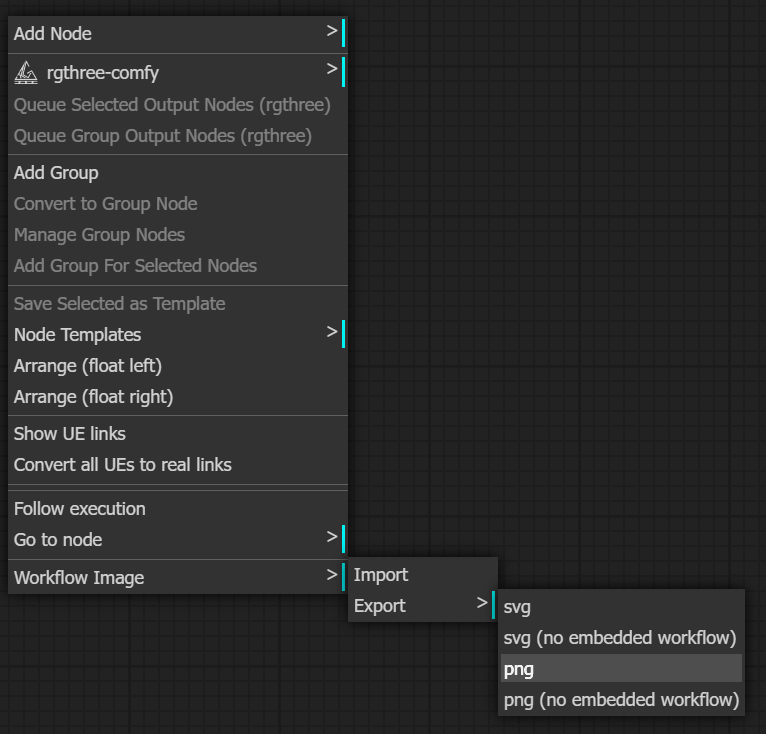The width and height of the screenshot is (766, 734).
Task: Click the Export submenu arrow
Action: pos(482,603)
